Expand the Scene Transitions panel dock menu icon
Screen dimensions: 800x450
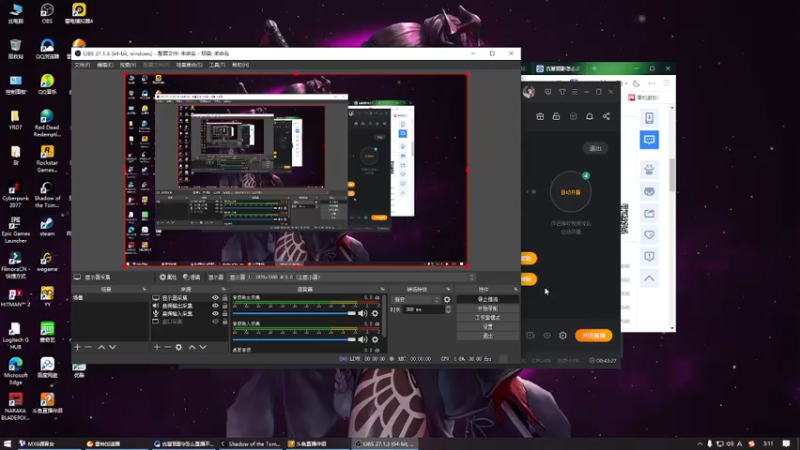(x=448, y=290)
